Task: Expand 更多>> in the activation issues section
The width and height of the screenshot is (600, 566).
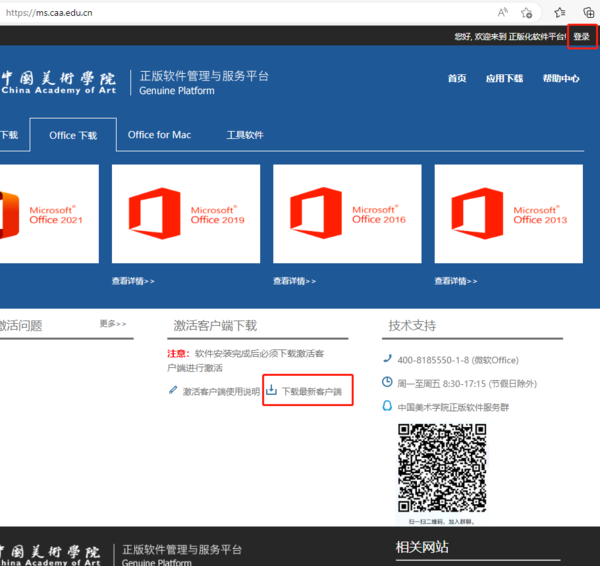Action: tap(113, 324)
